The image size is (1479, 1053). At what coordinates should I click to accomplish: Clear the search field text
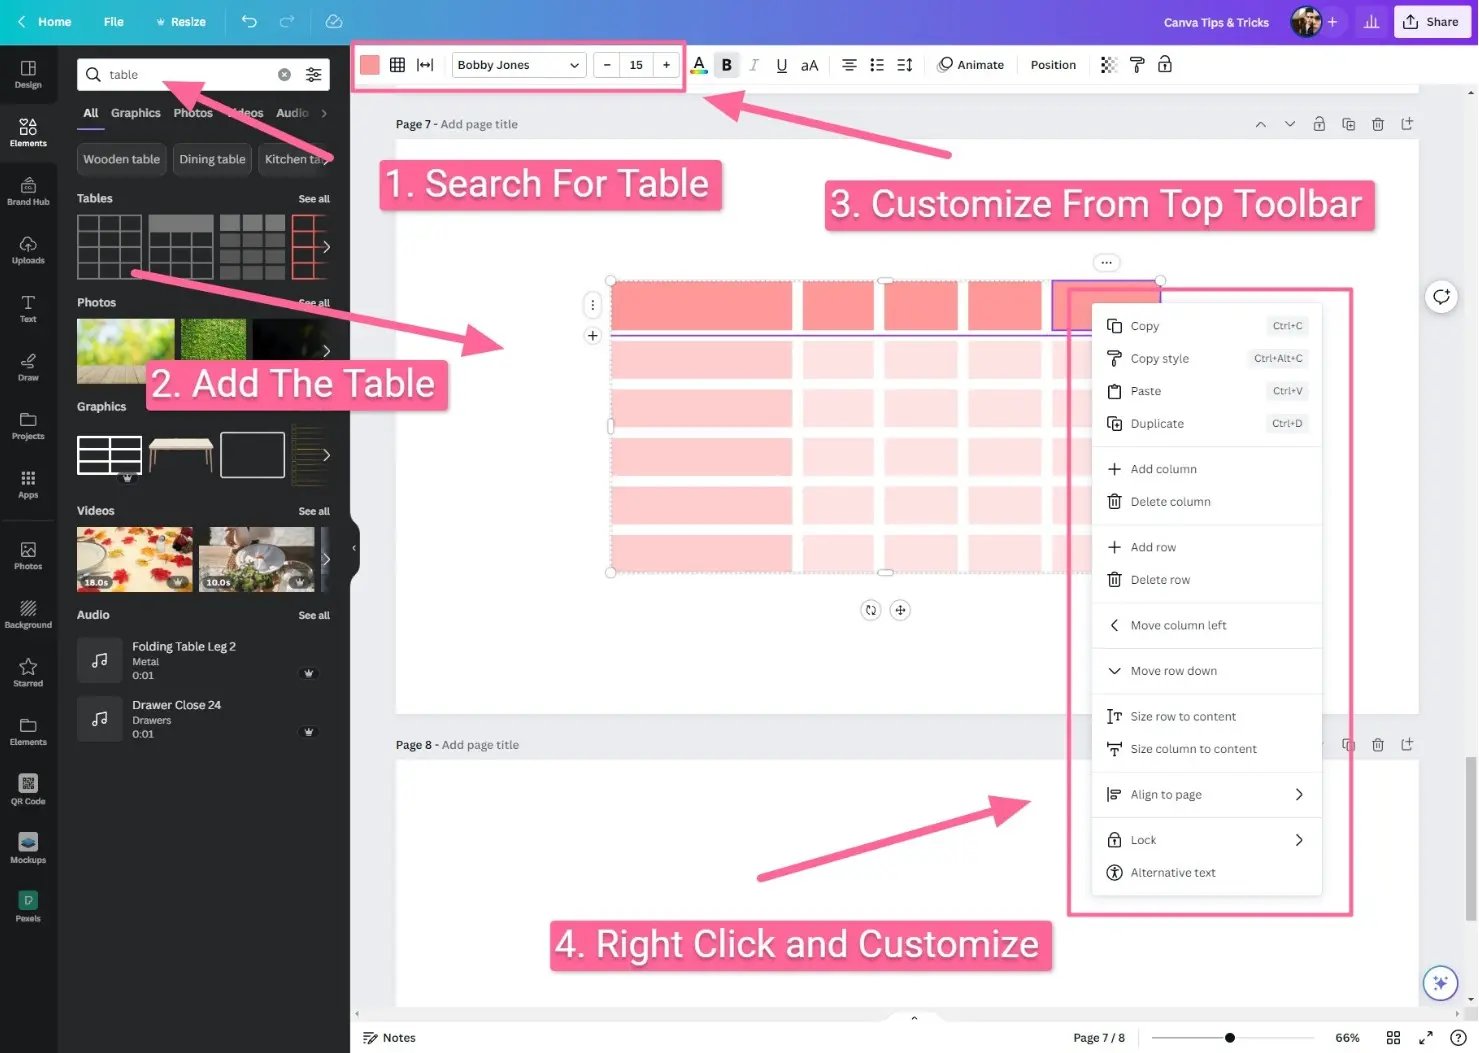[284, 74]
